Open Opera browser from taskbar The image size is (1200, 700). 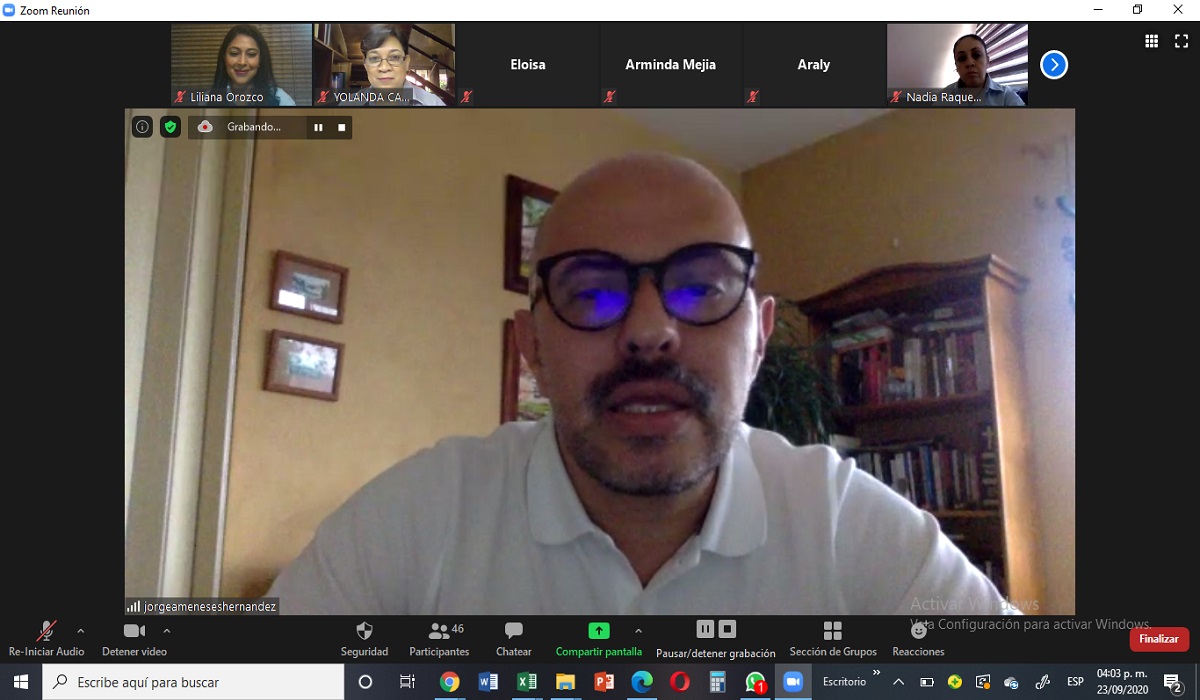(x=680, y=682)
